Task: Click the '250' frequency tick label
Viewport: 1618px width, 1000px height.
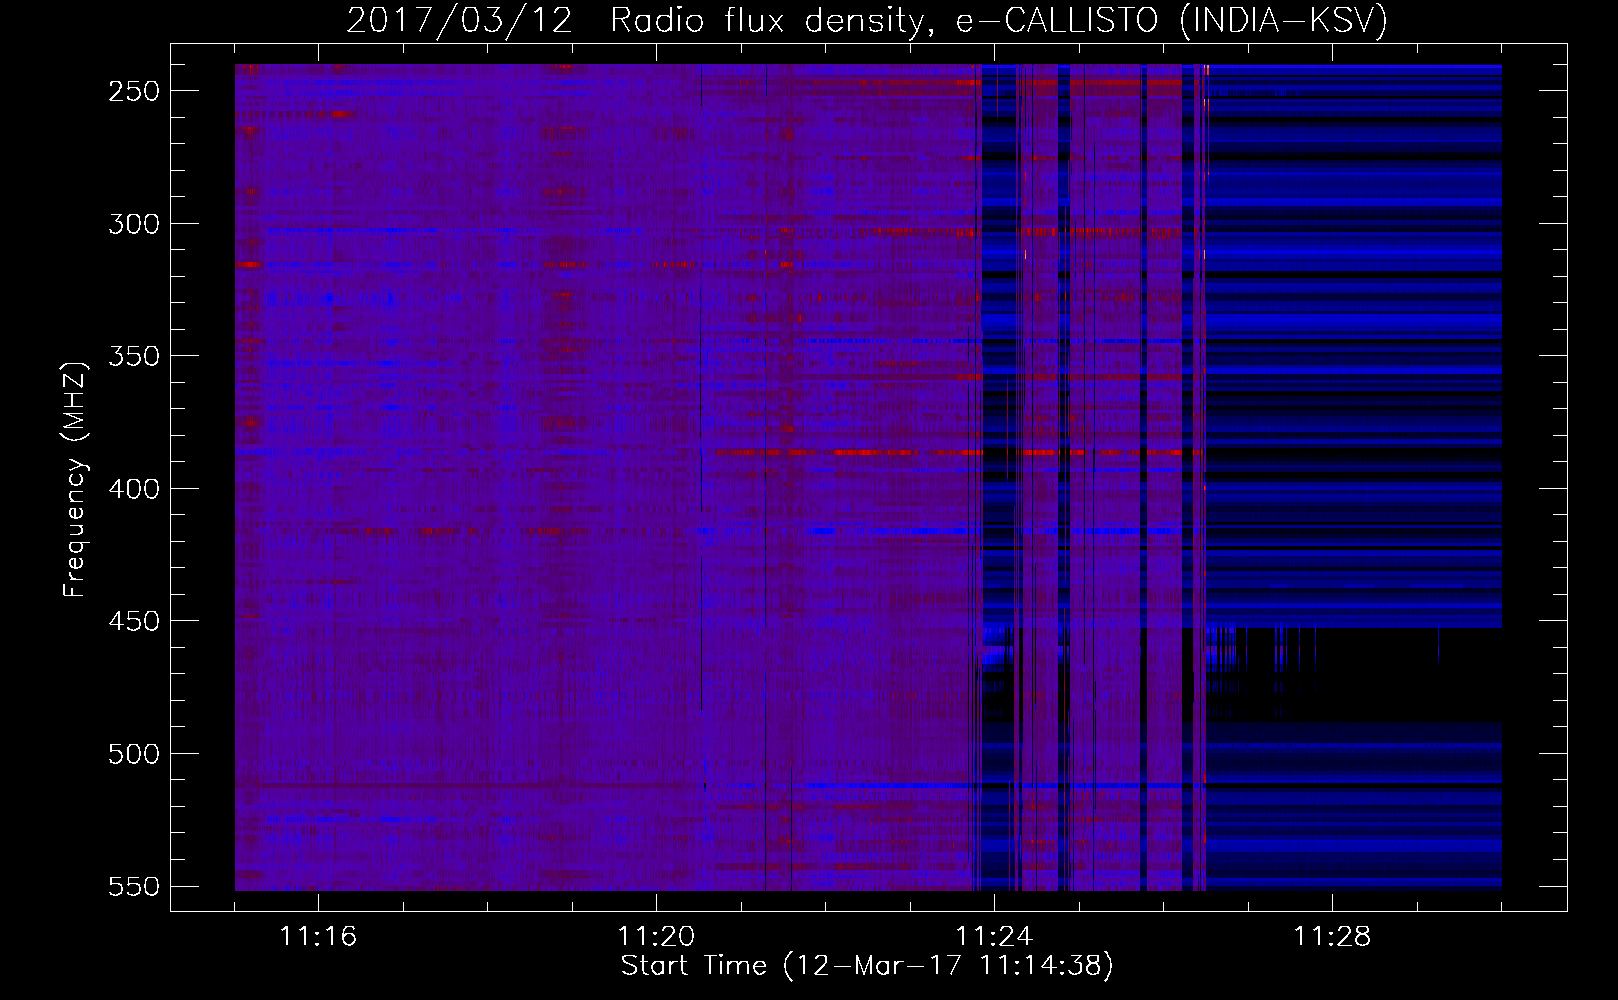Action: pos(134,91)
